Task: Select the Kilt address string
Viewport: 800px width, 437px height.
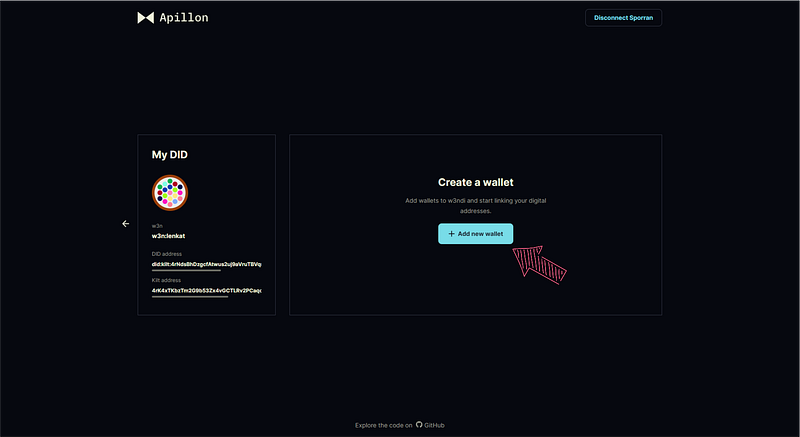Action: (x=207, y=290)
